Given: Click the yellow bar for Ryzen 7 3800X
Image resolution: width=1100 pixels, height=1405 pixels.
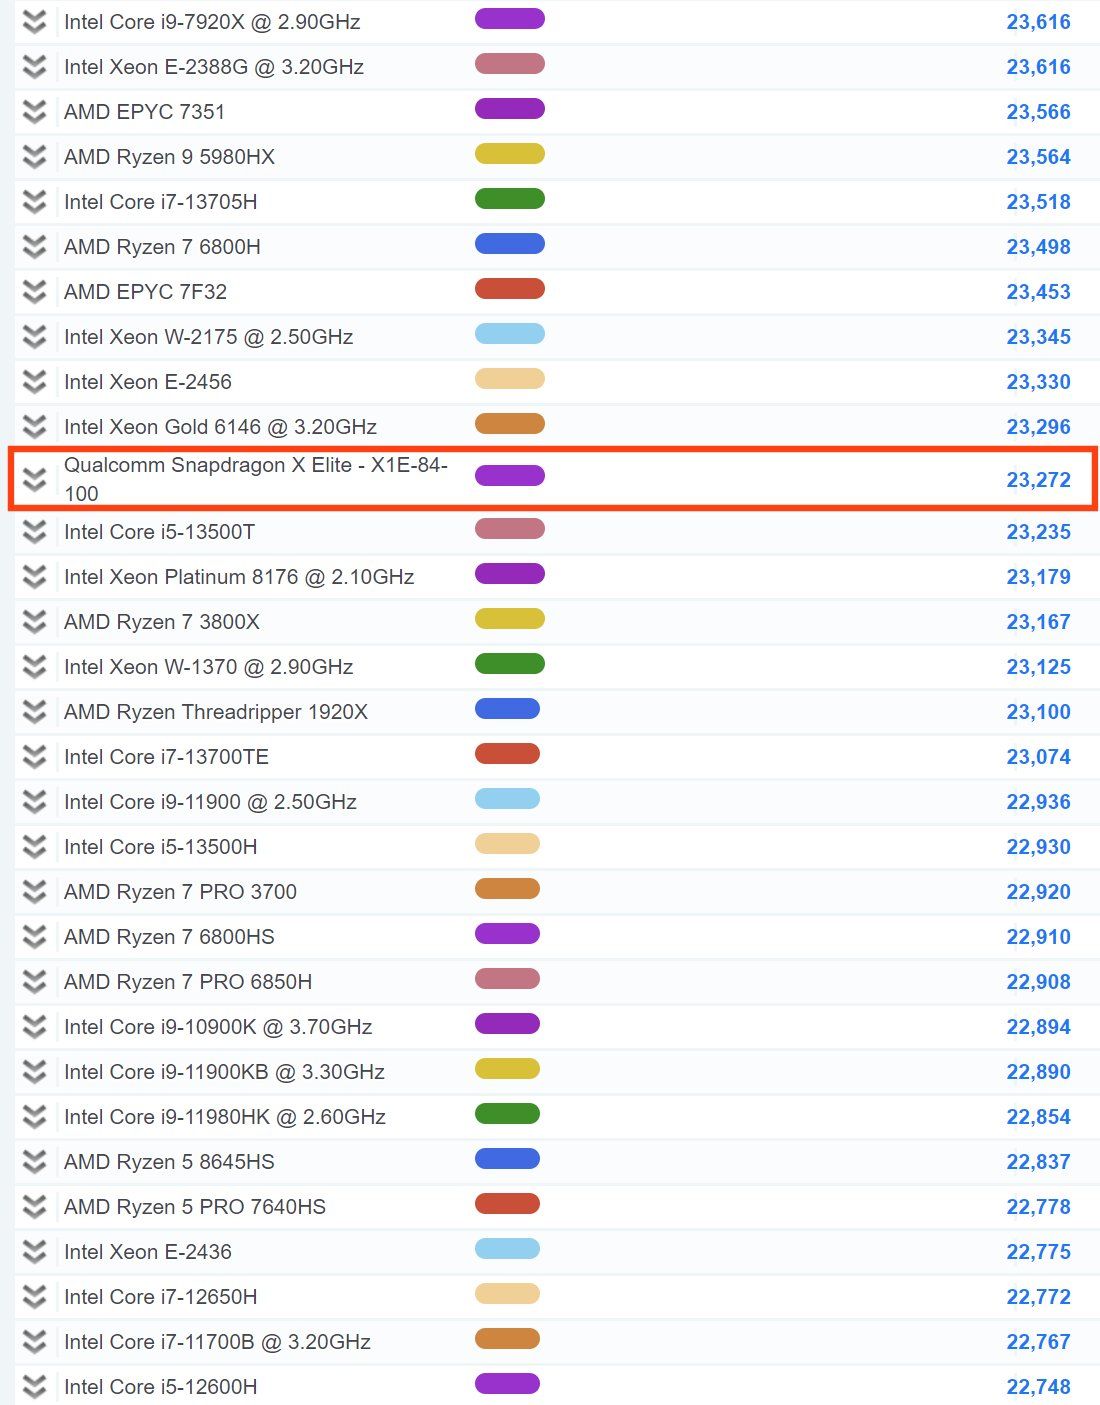Looking at the screenshot, I should coord(510,619).
